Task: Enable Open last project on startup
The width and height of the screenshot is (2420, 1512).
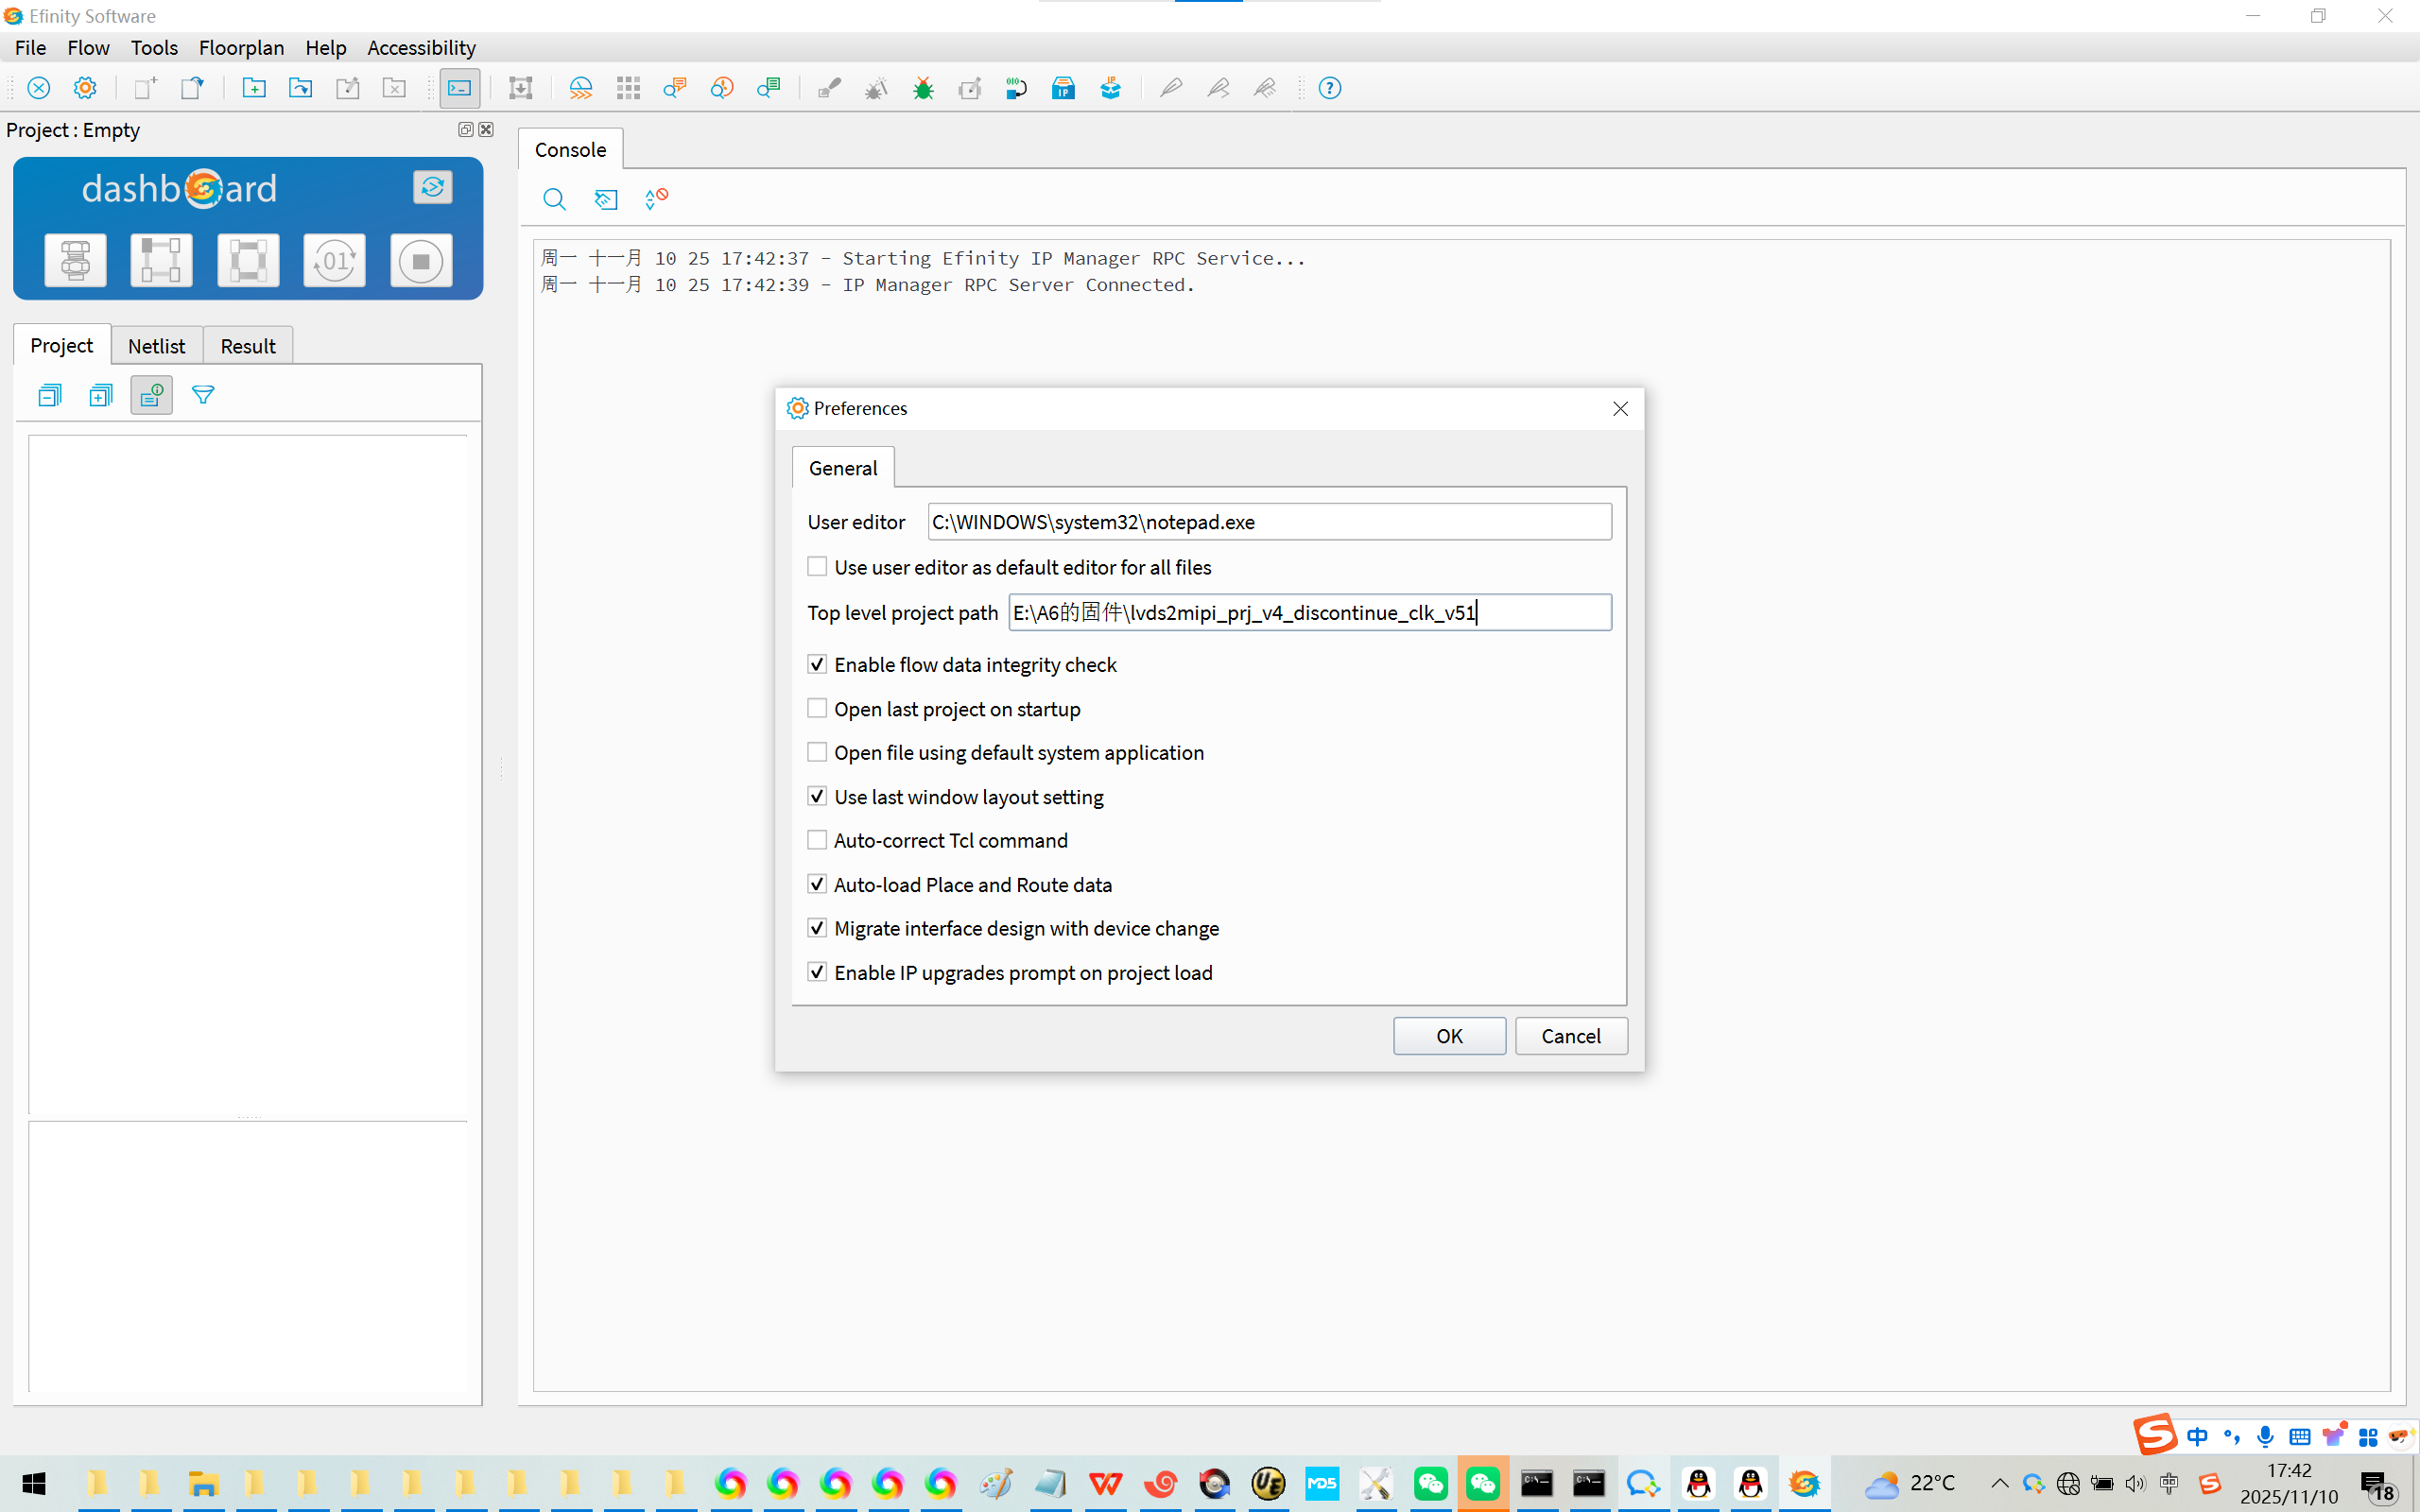Action: (817, 709)
